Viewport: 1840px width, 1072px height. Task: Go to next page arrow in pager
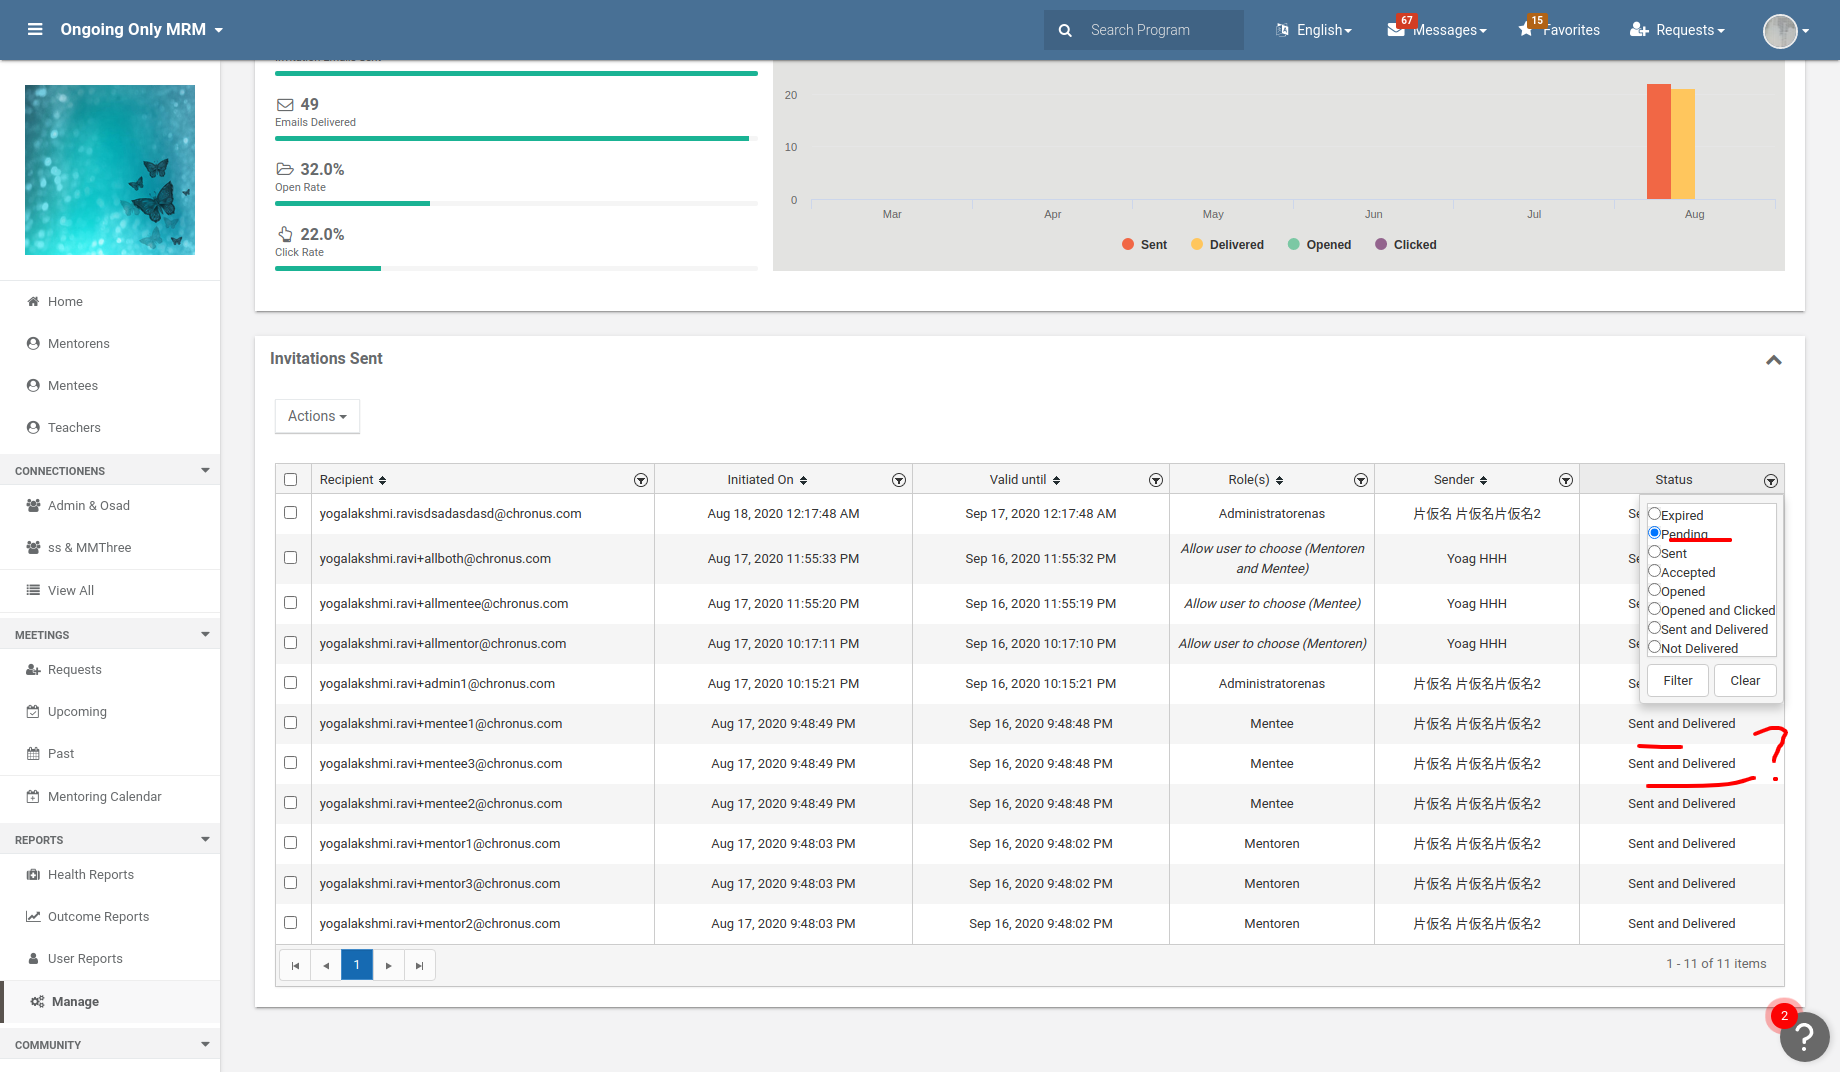388,965
